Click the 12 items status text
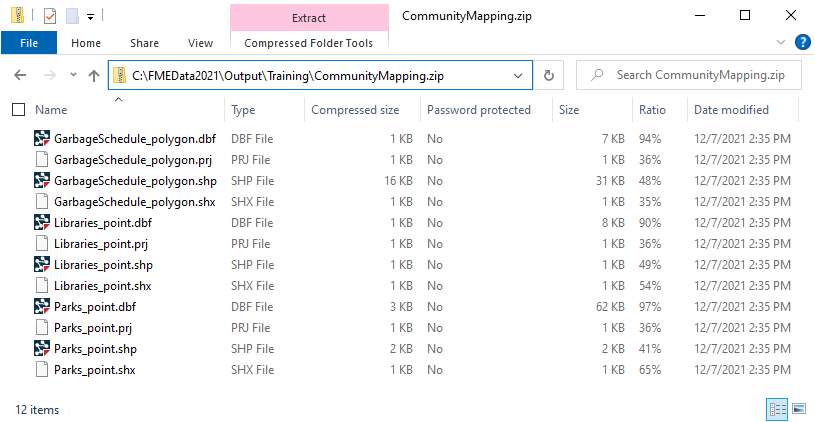This screenshot has width=815, height=422. tap(37, 410)
